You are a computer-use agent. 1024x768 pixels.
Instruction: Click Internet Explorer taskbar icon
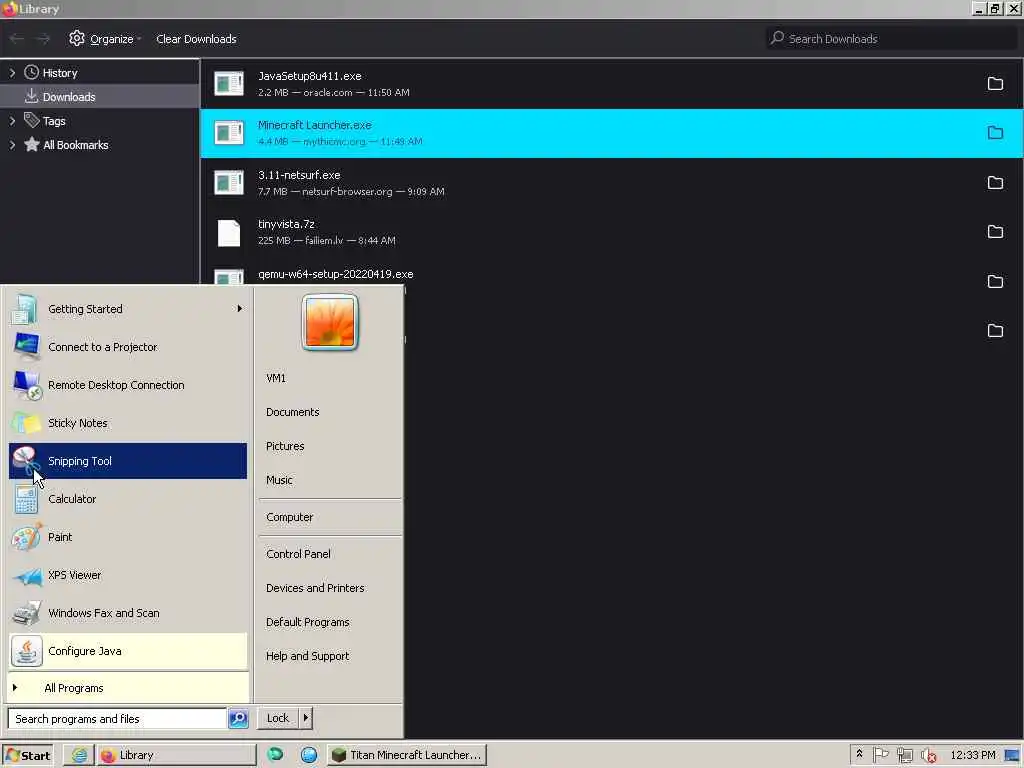(x=79, y=755)
